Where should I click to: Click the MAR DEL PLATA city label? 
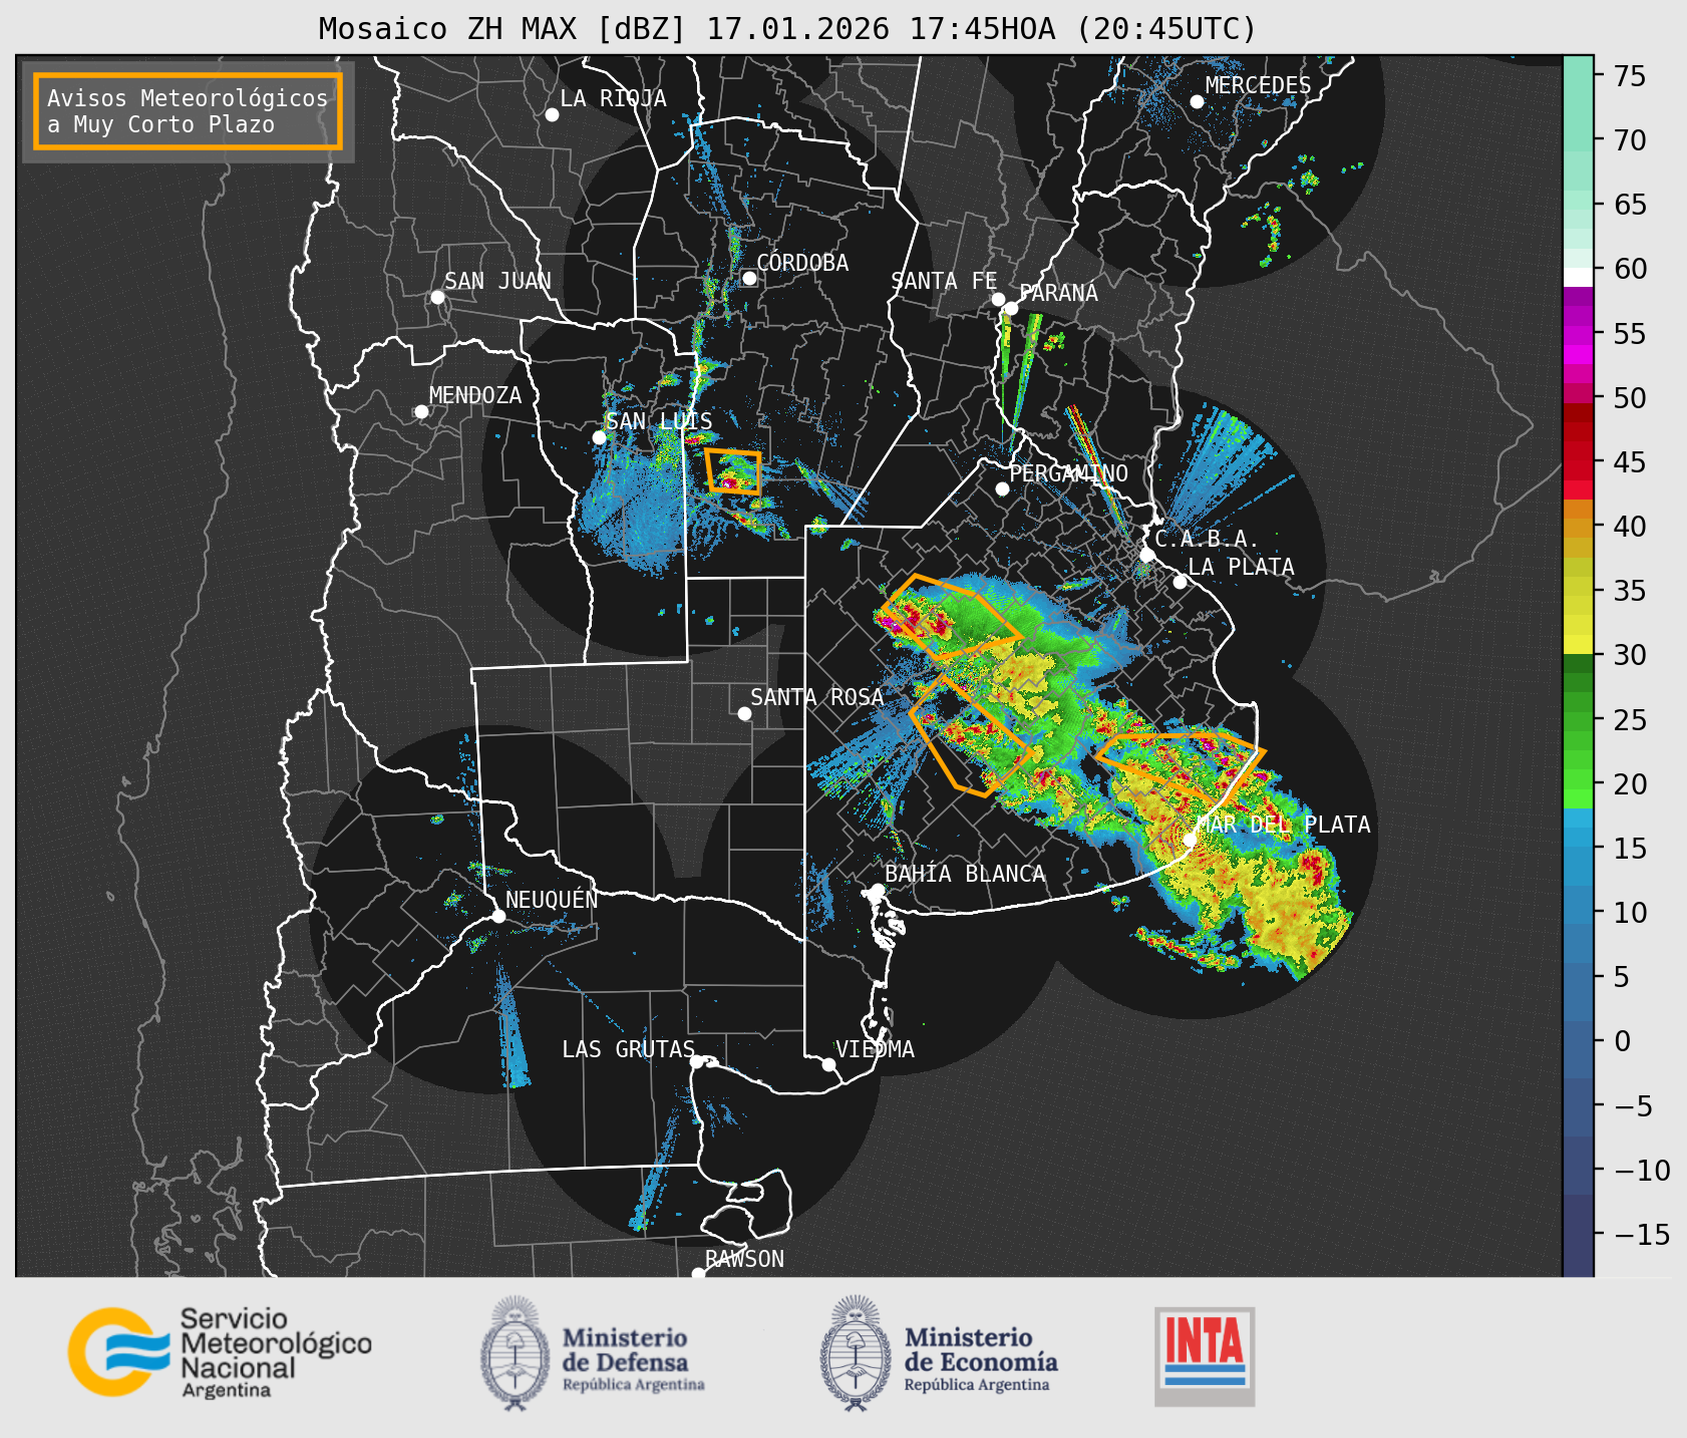click(1283, 825)
